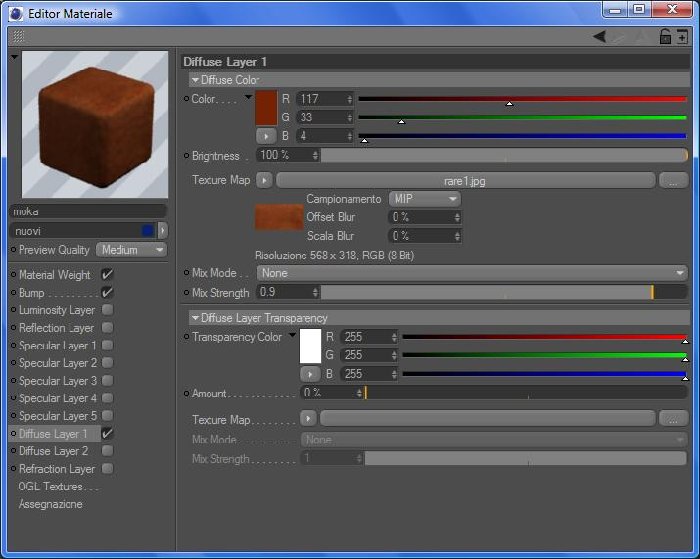Viewport: 700px width, 559px height.
Task: Click the back arrow in the toolbar
Action: tap(599, 37)
